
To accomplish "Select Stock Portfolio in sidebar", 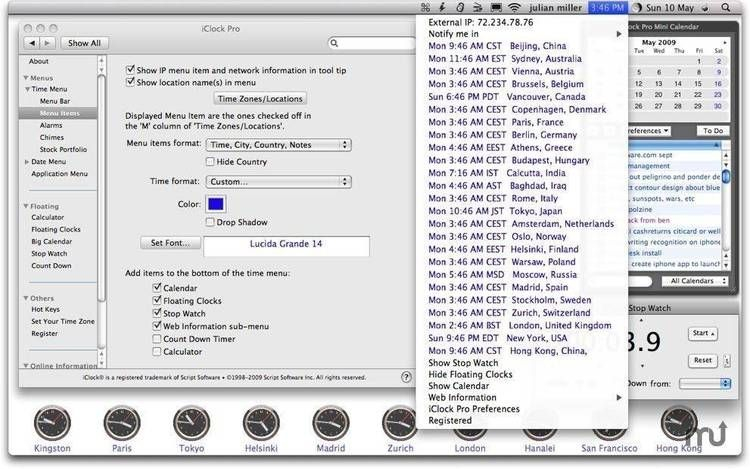I will point(63,149).
